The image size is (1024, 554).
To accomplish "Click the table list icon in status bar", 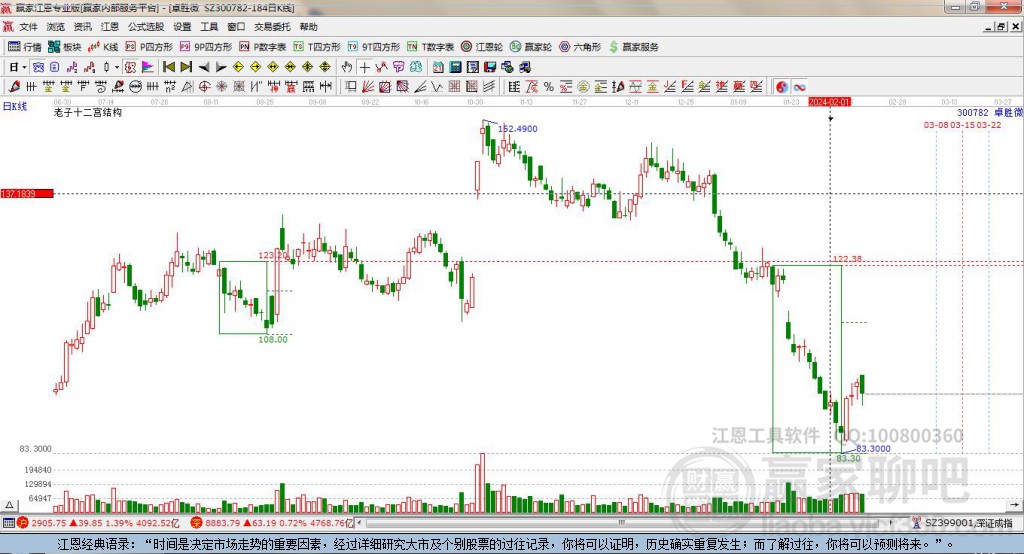I will click(x=8, y=523).
